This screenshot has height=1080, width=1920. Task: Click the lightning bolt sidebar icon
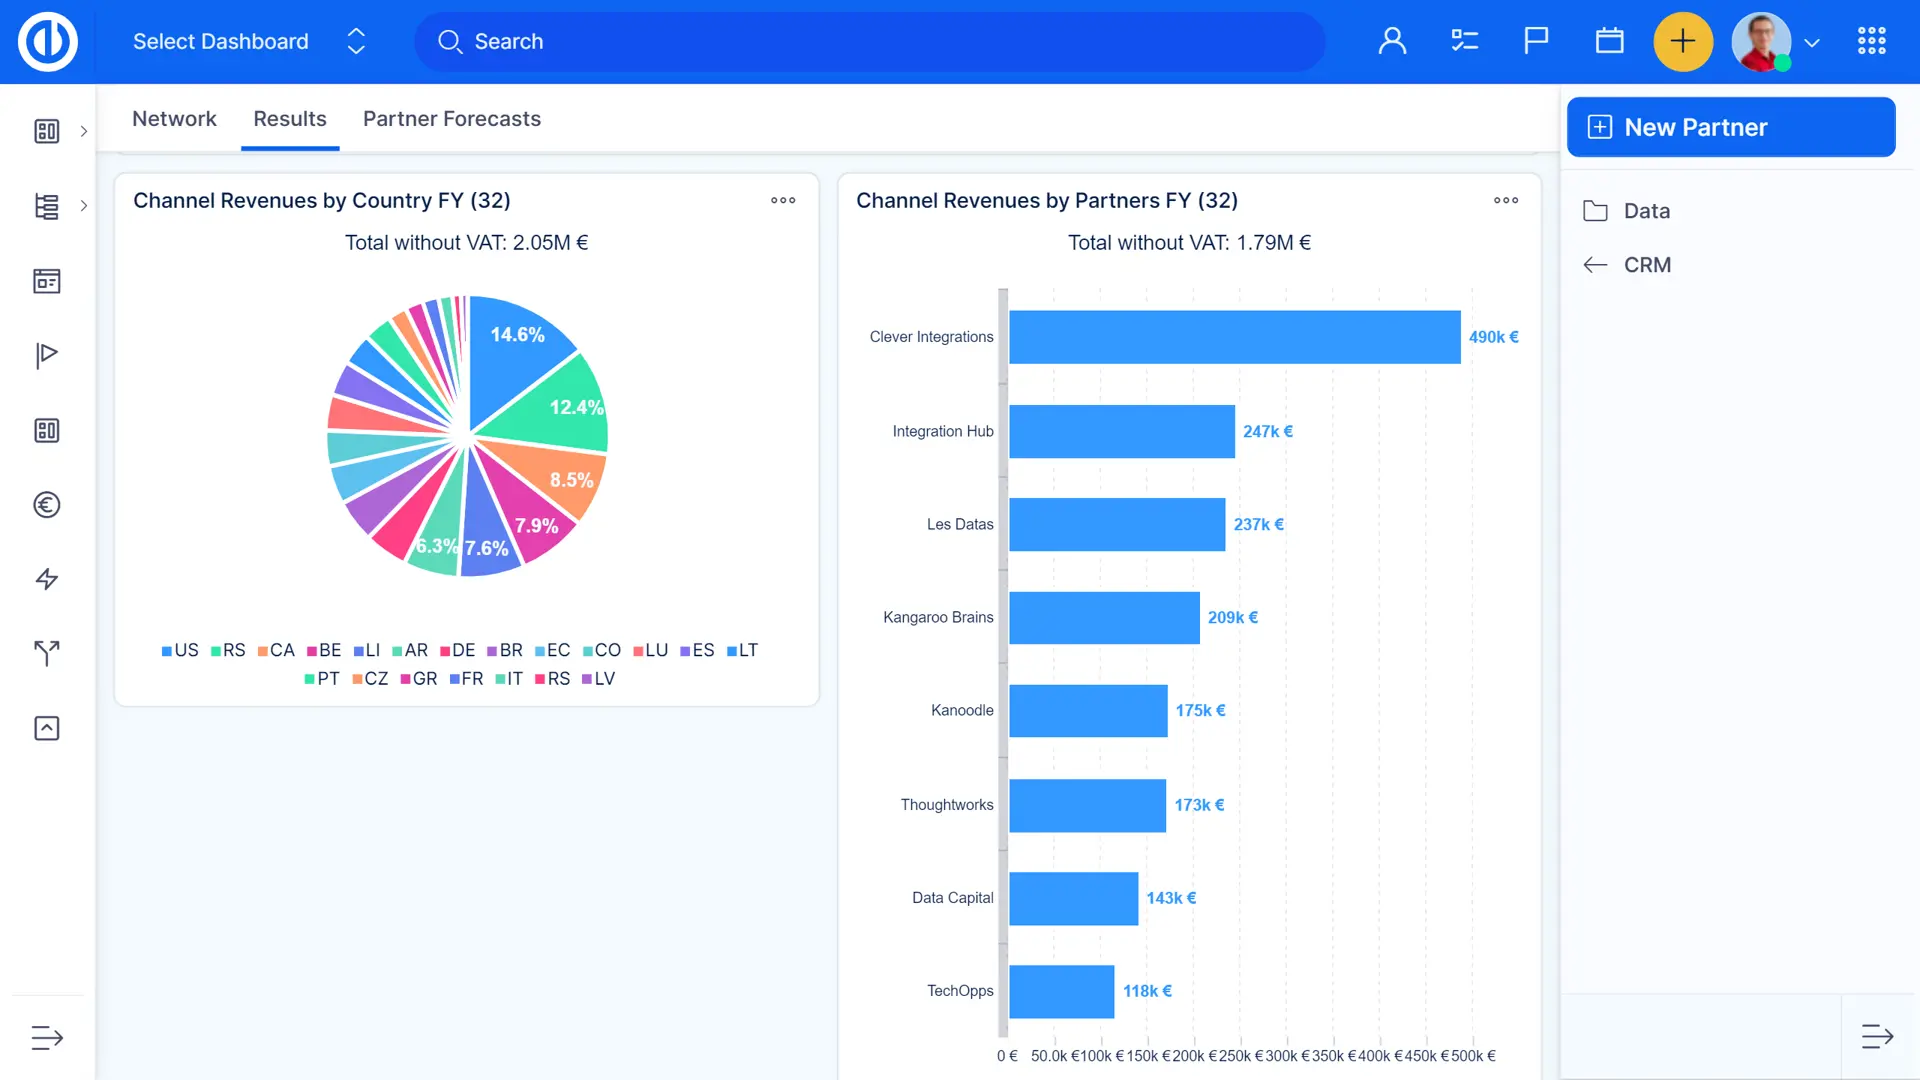47,579
